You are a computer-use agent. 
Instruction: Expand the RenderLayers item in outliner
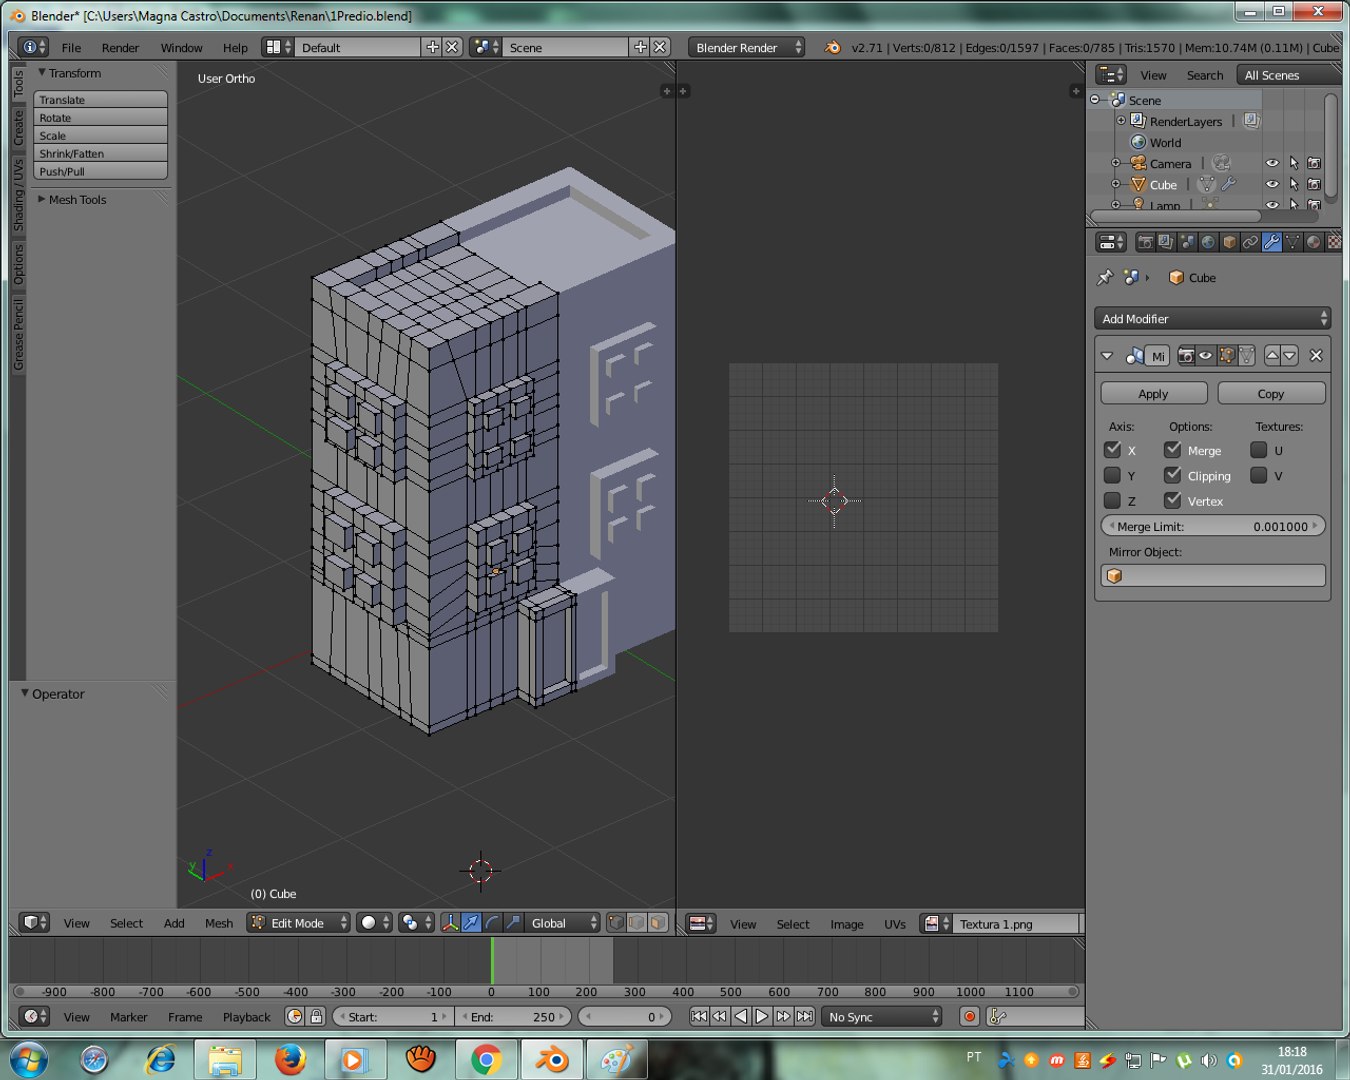1121,120
